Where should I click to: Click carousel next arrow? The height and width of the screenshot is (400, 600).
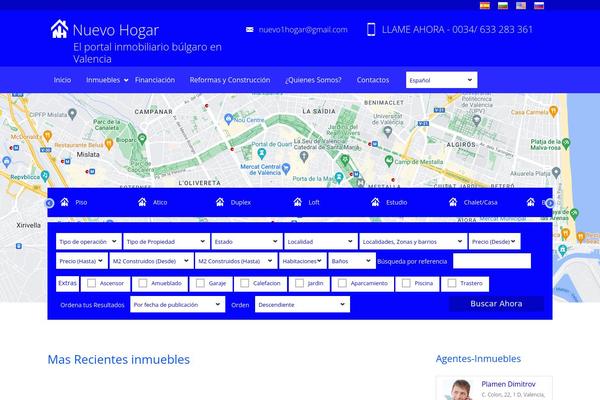pos(550,203)
